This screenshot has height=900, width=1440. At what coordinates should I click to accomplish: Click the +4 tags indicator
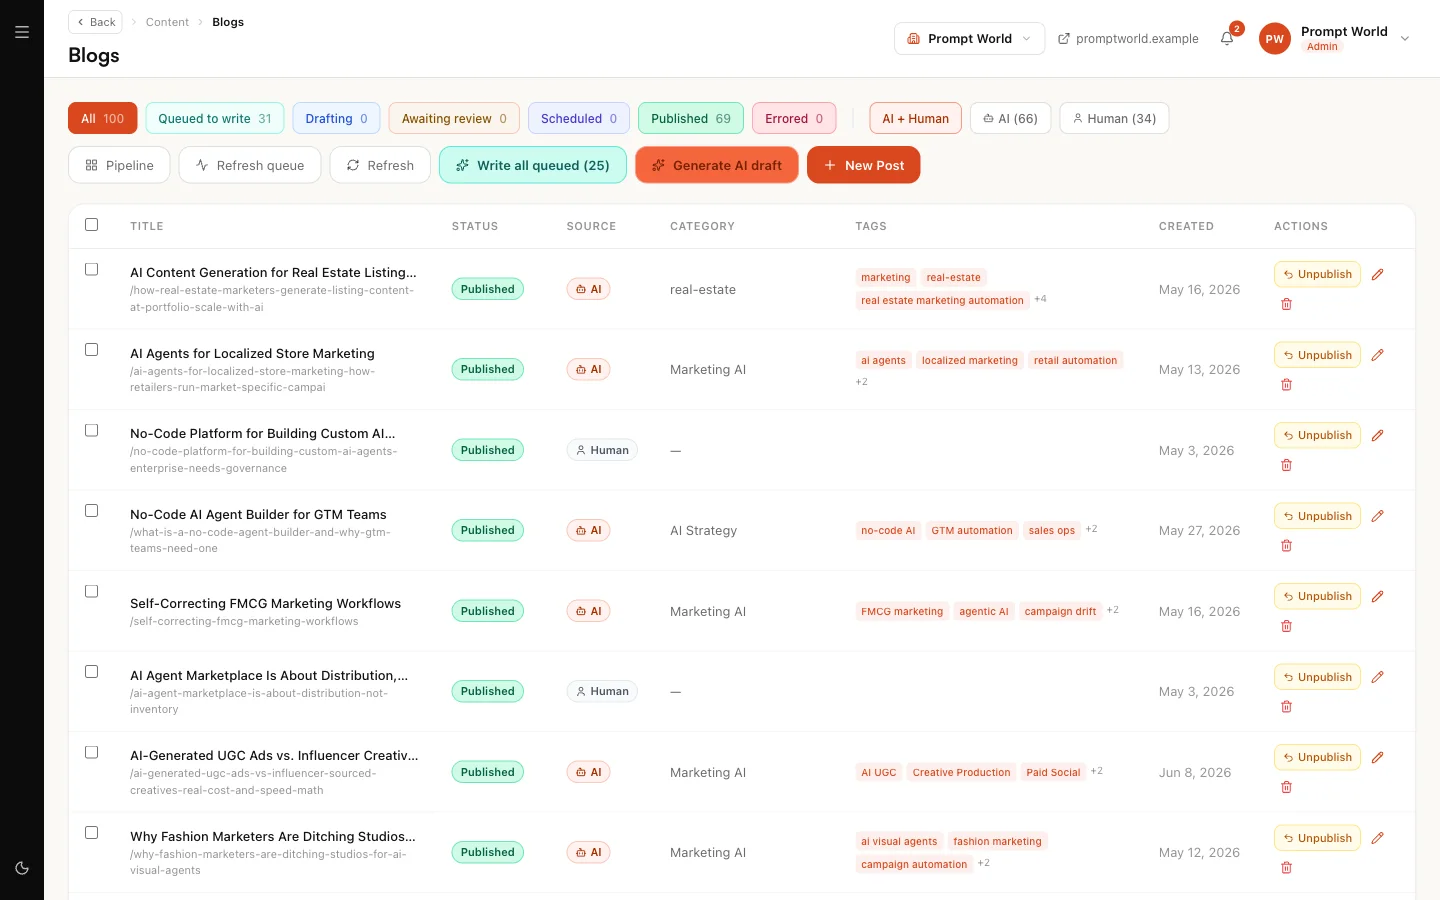(x=1040, y=299)
